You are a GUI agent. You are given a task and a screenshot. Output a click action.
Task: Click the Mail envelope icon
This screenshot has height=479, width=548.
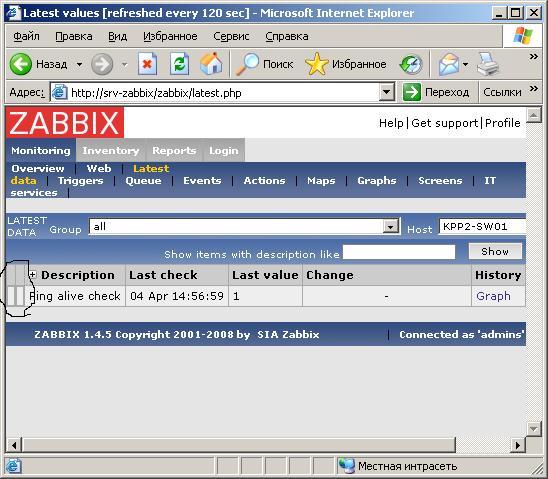(449, 64)
